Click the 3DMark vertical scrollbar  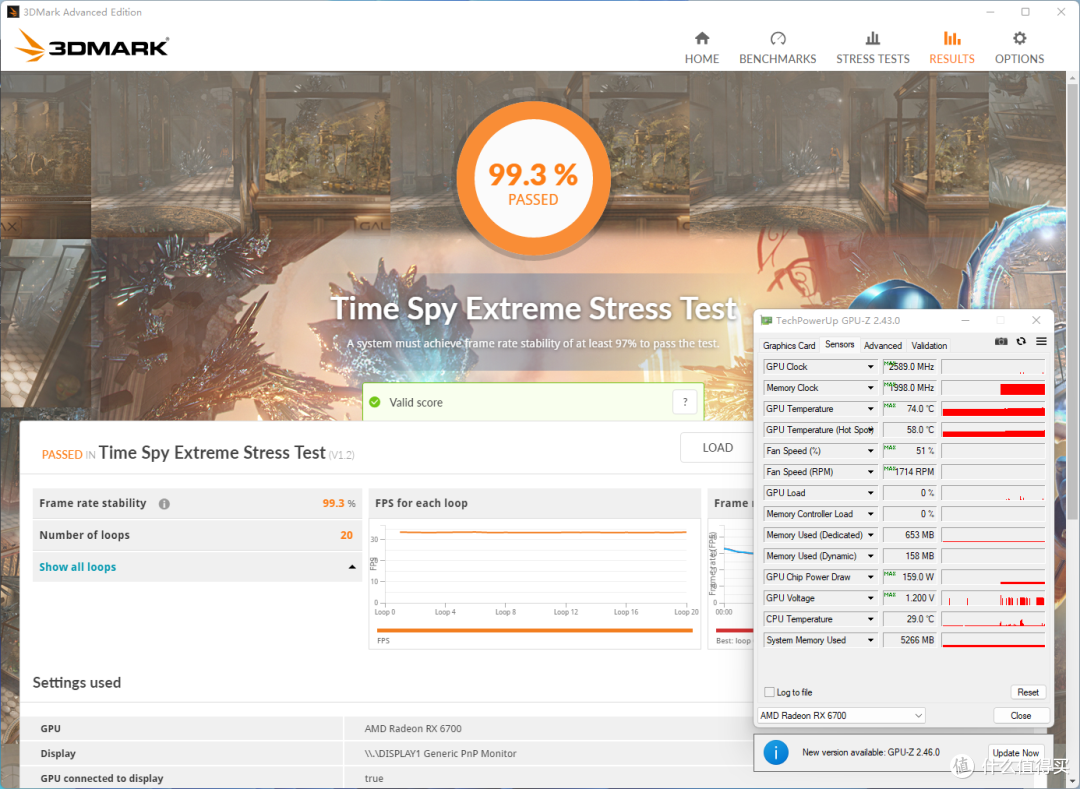tap(1072, 303)
